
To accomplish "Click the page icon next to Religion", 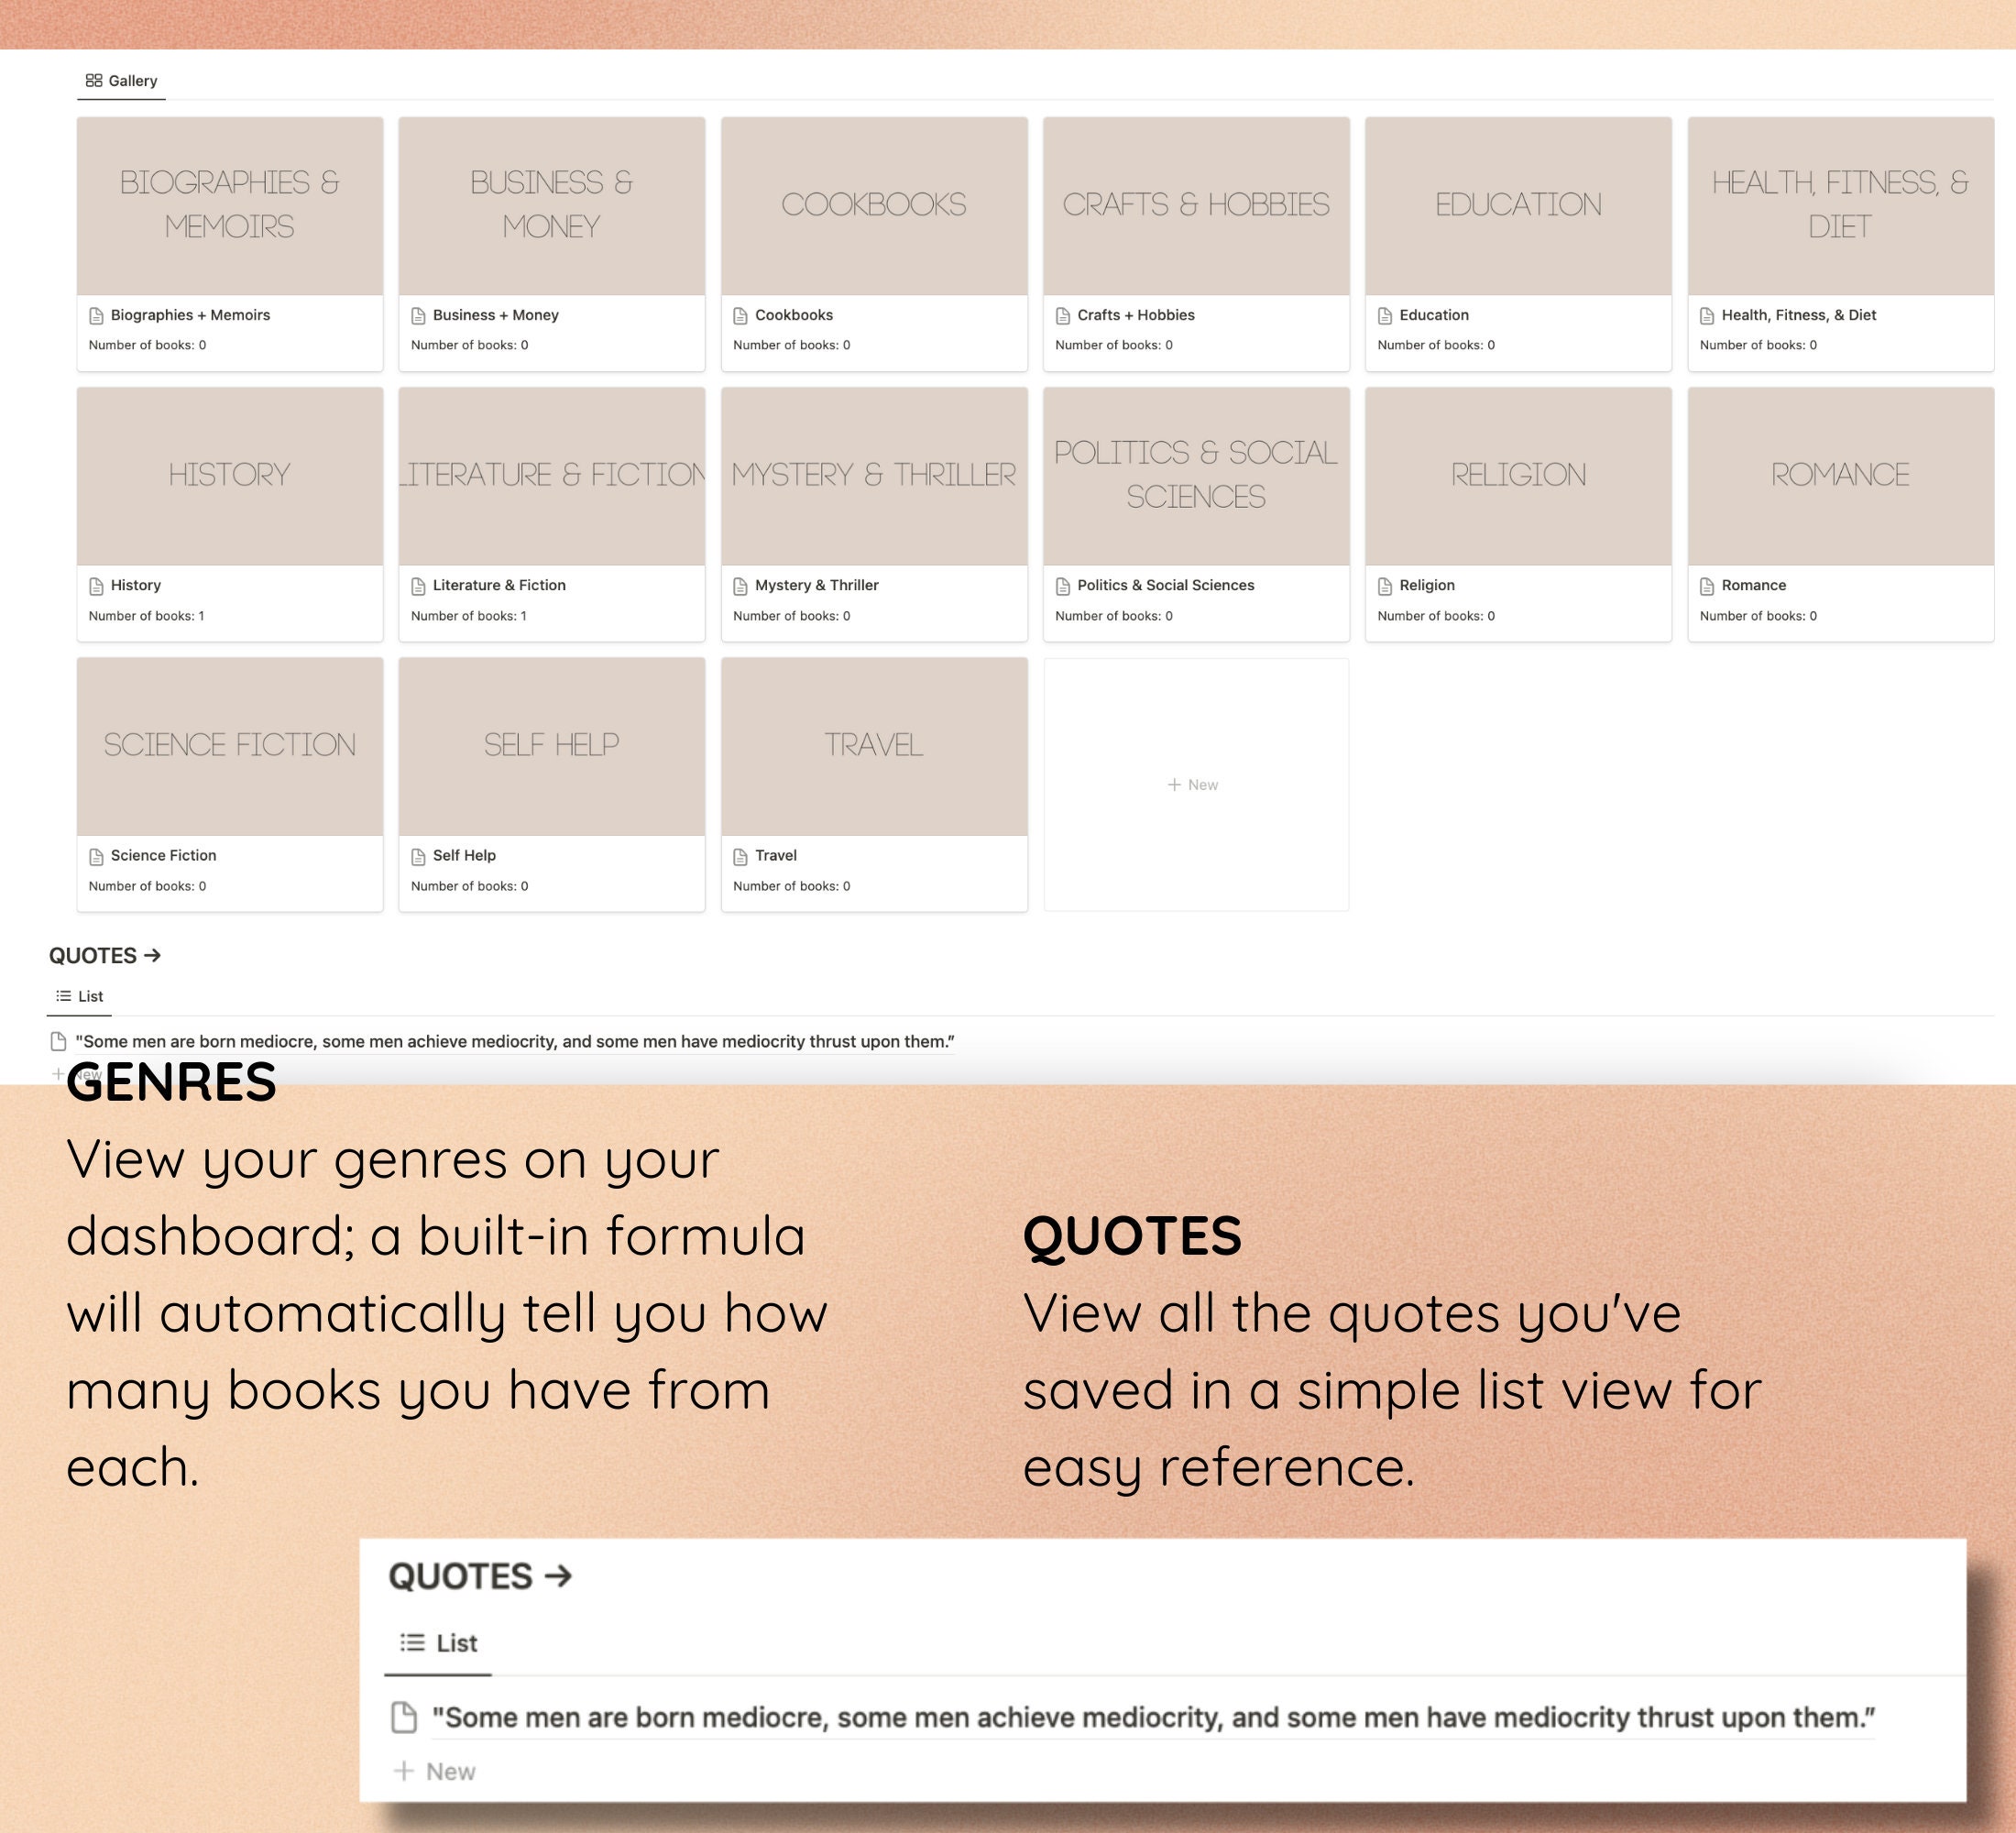I will (1386, 585).
